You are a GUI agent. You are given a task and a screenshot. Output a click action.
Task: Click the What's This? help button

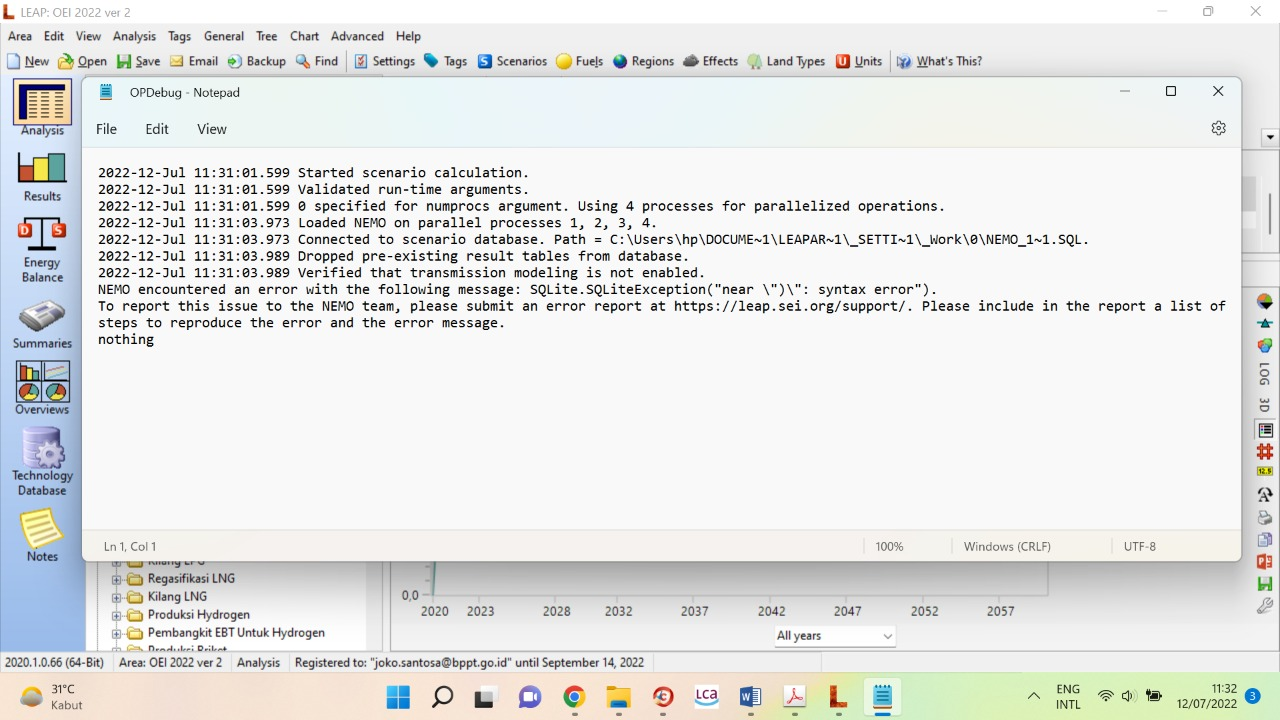click(x=939, y=61)
